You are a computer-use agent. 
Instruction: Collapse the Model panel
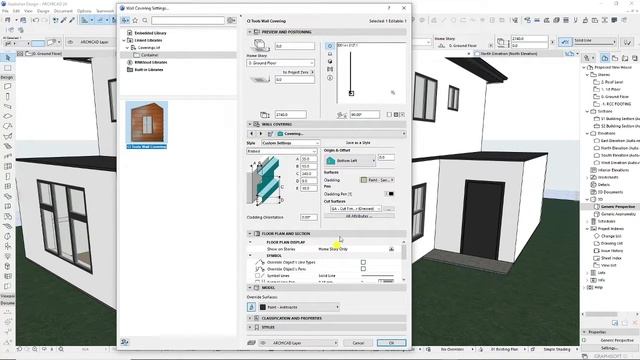250,288
